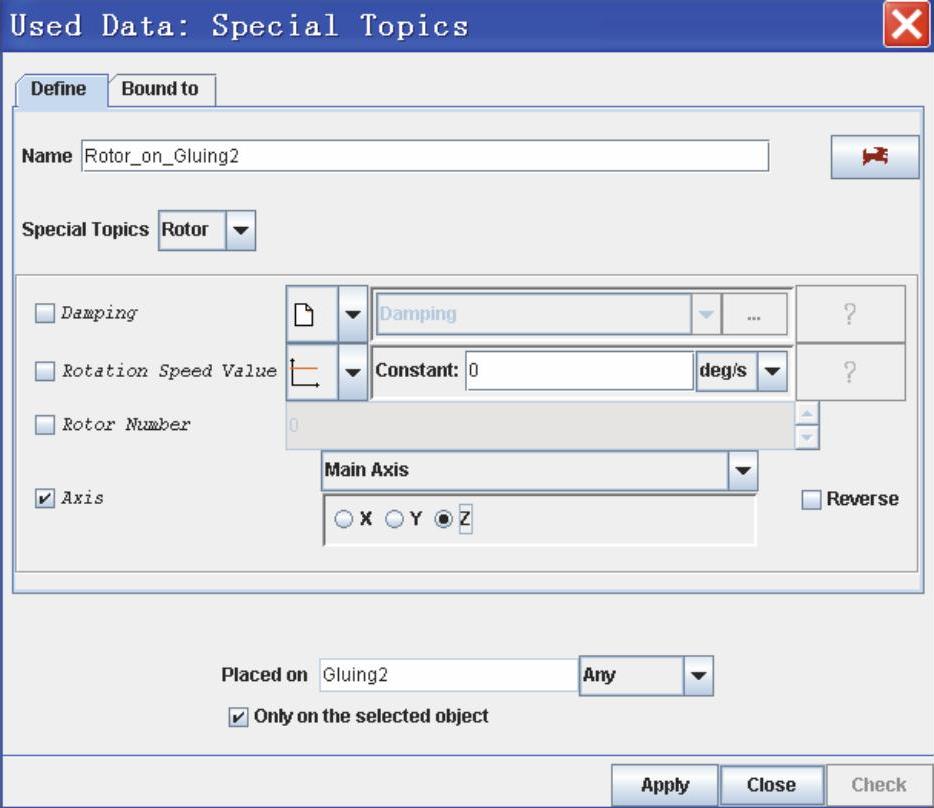Viewport: 934px width, 808px height.
Task: Click the document icon in the Damping row
Action: (x=311, y=314)
